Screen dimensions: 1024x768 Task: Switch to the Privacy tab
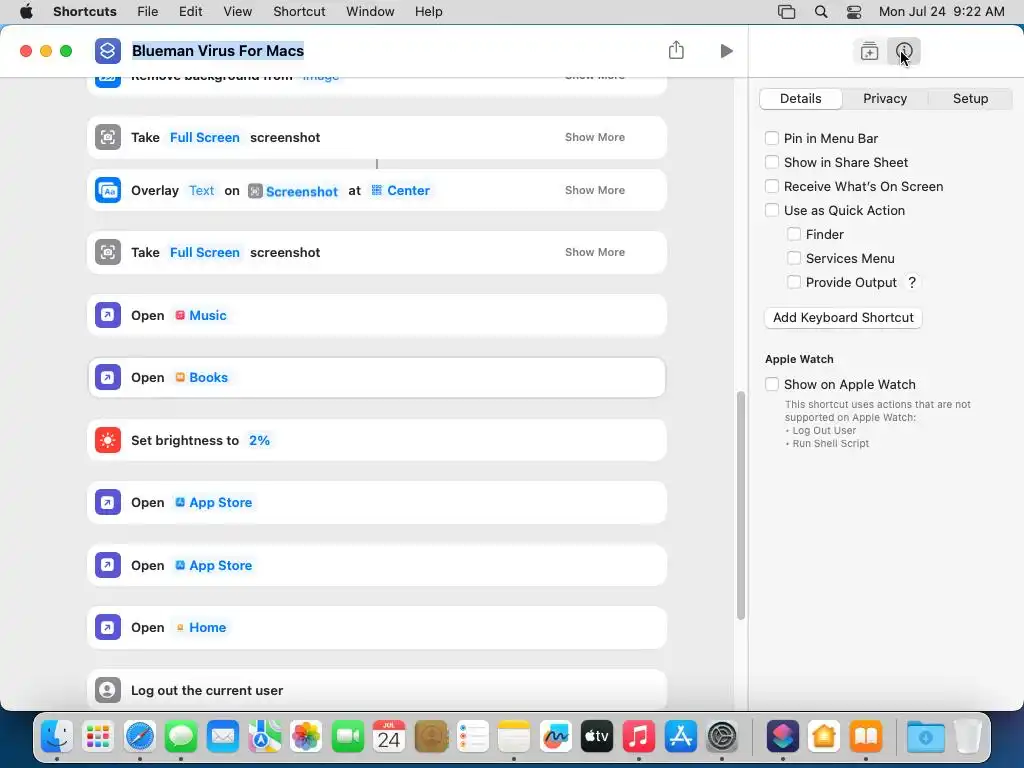(x=884, y=99)
